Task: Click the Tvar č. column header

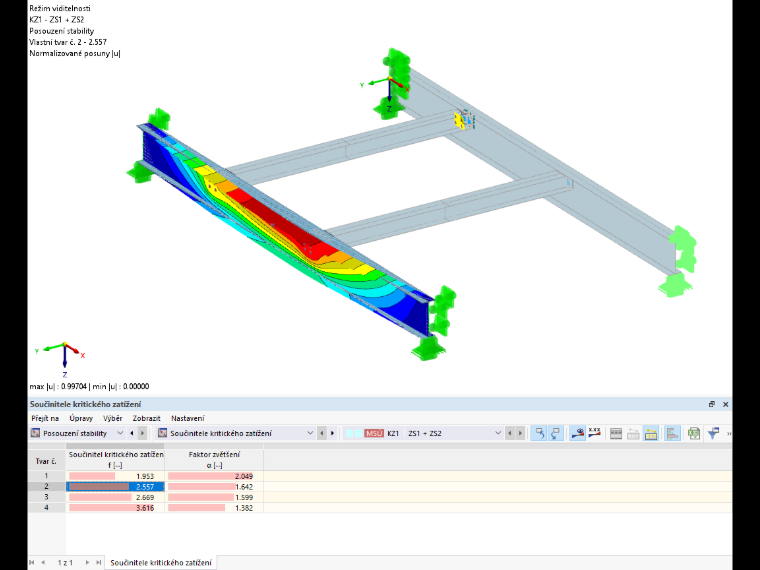Action: pyautogui.click(x=47, y=460)
